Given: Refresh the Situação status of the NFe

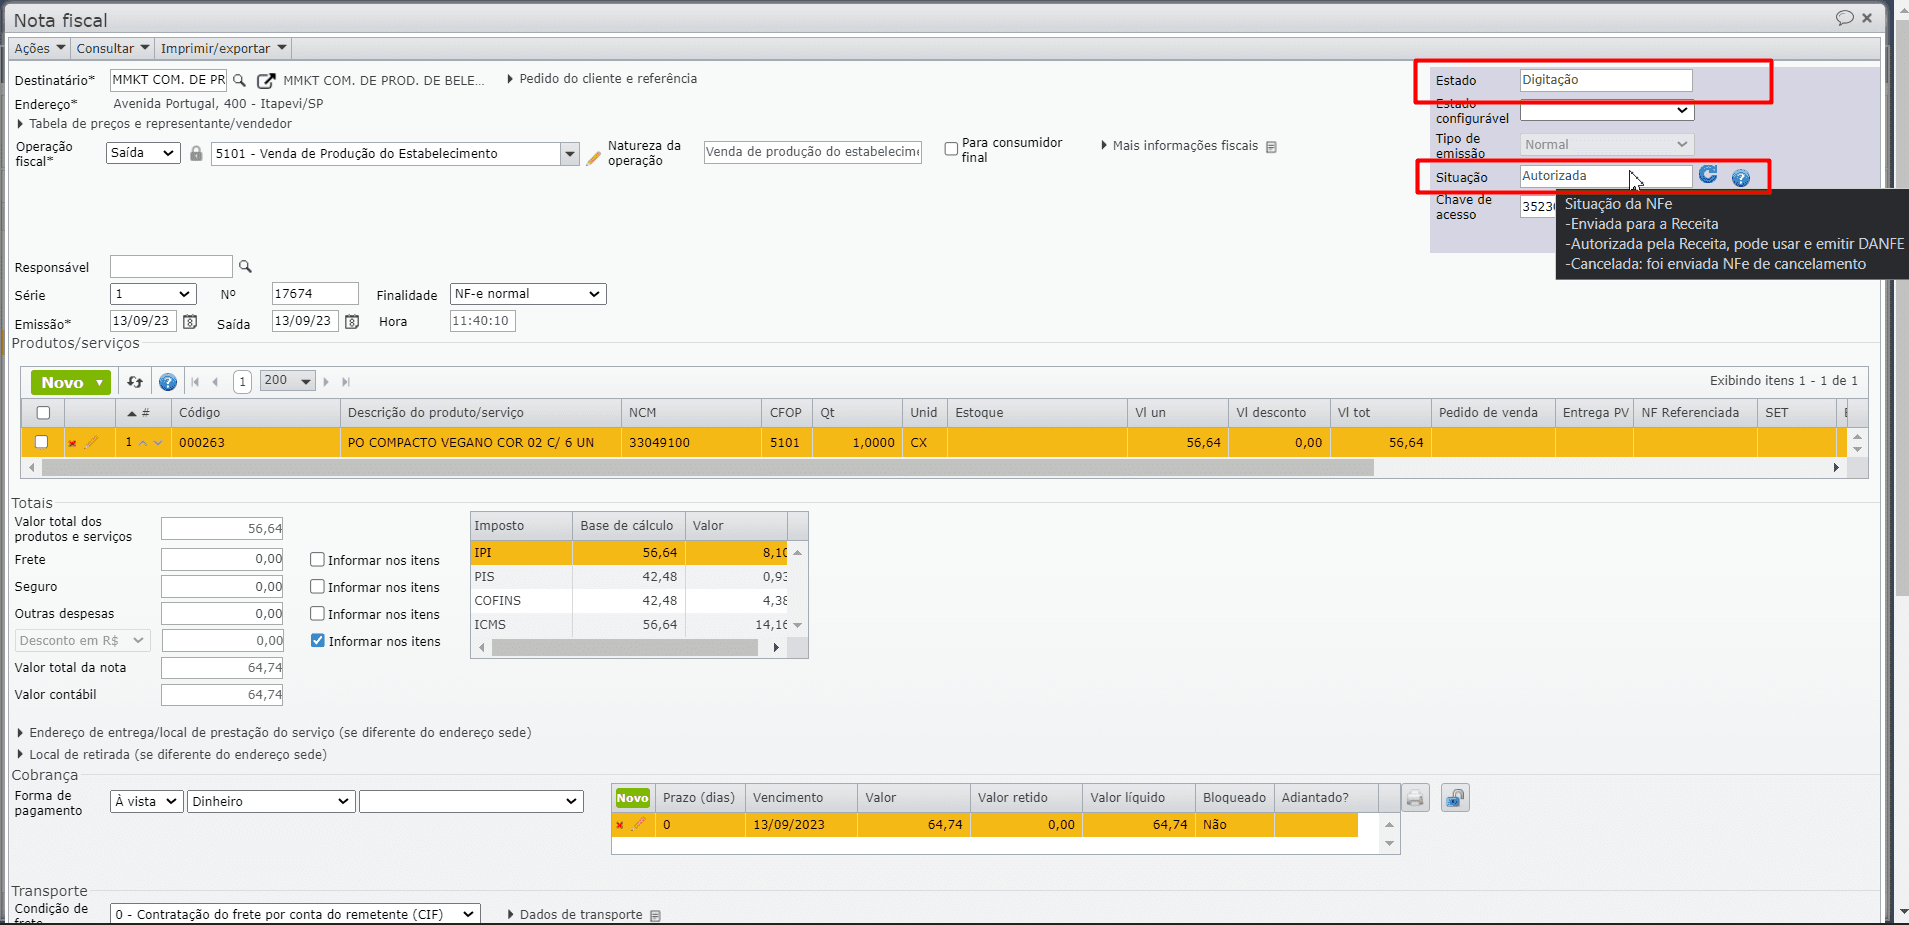Looking at the screenshot, I should [1708, 175].
